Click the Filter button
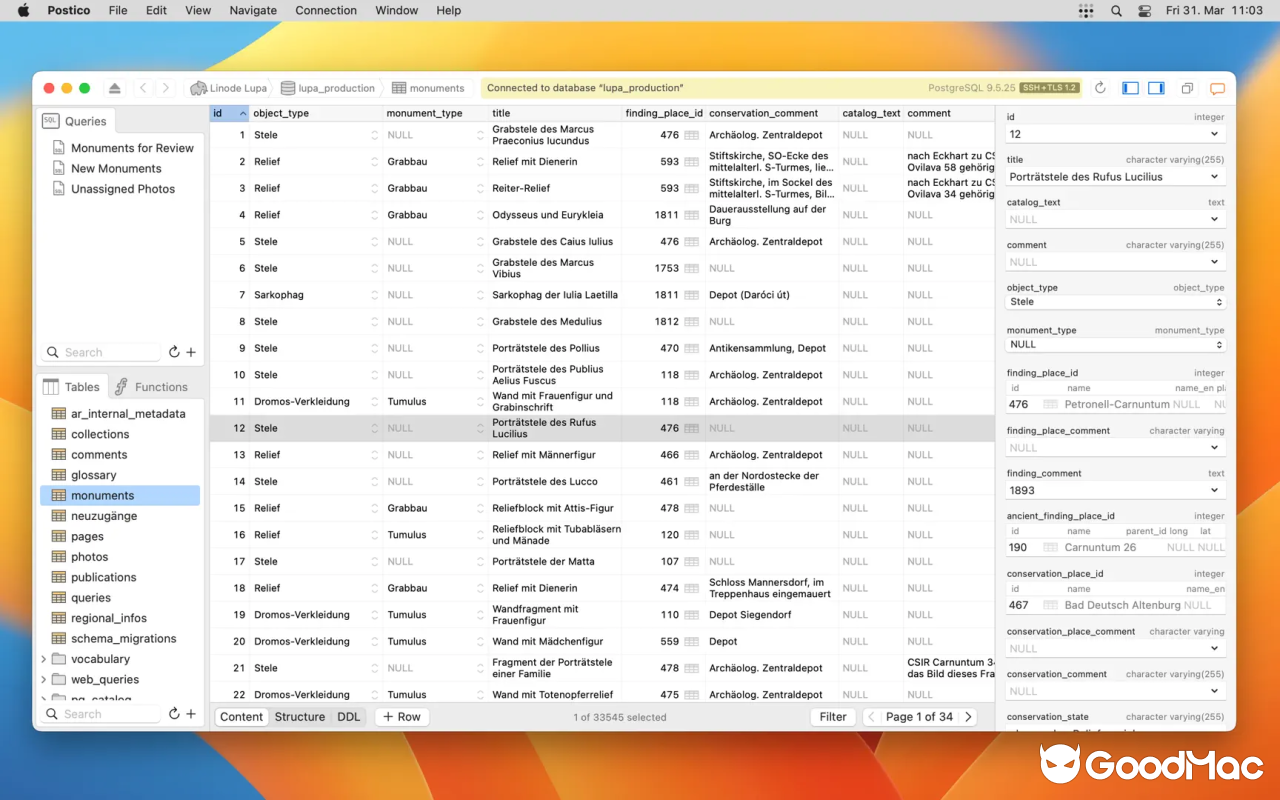1280x800 pixels. coord(832,716)
